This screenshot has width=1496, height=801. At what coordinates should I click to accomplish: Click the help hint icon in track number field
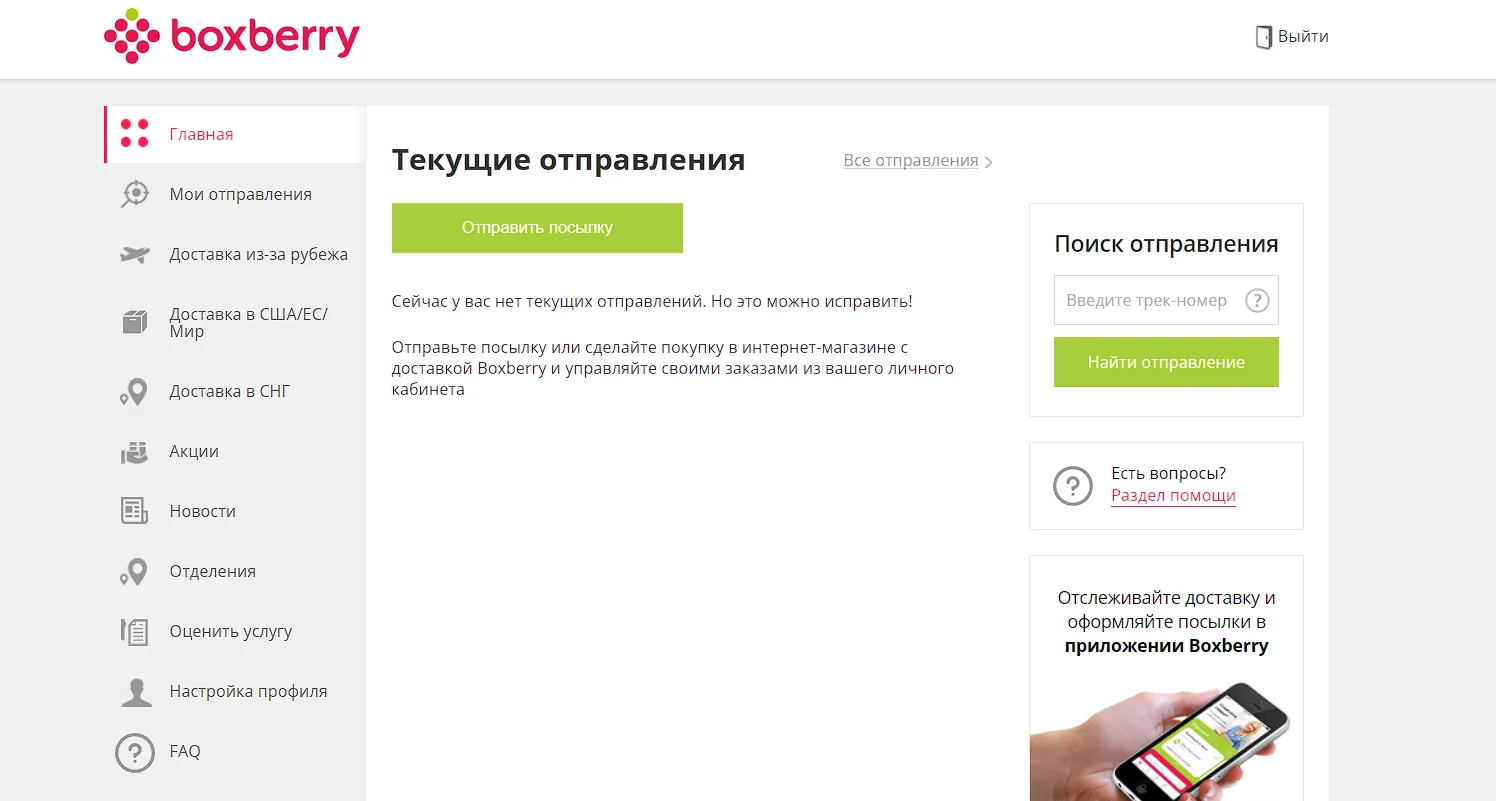1257,300
